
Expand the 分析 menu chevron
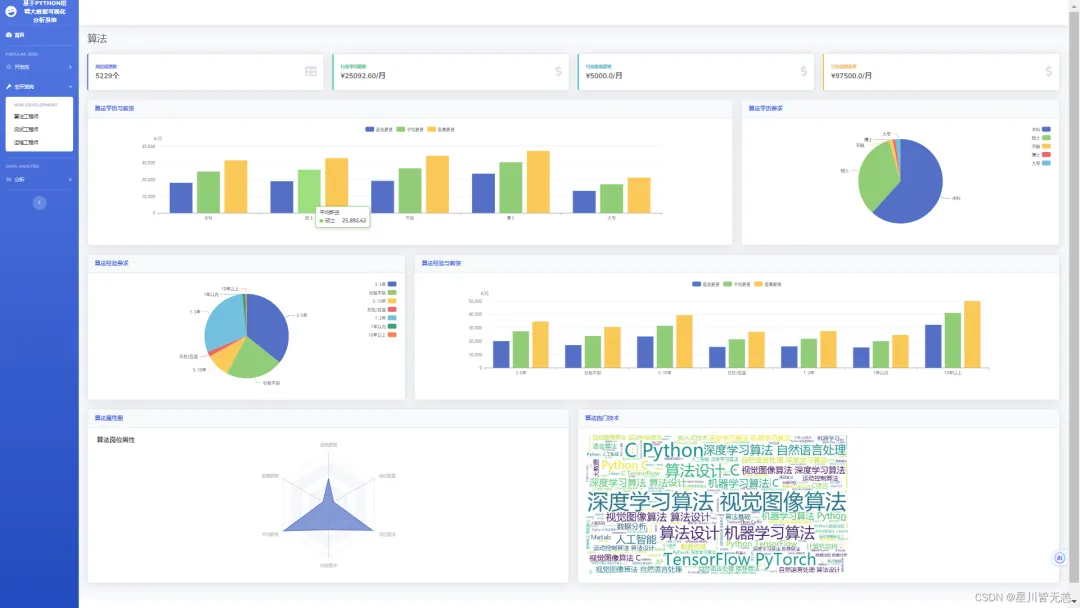[x=70, y=180]
